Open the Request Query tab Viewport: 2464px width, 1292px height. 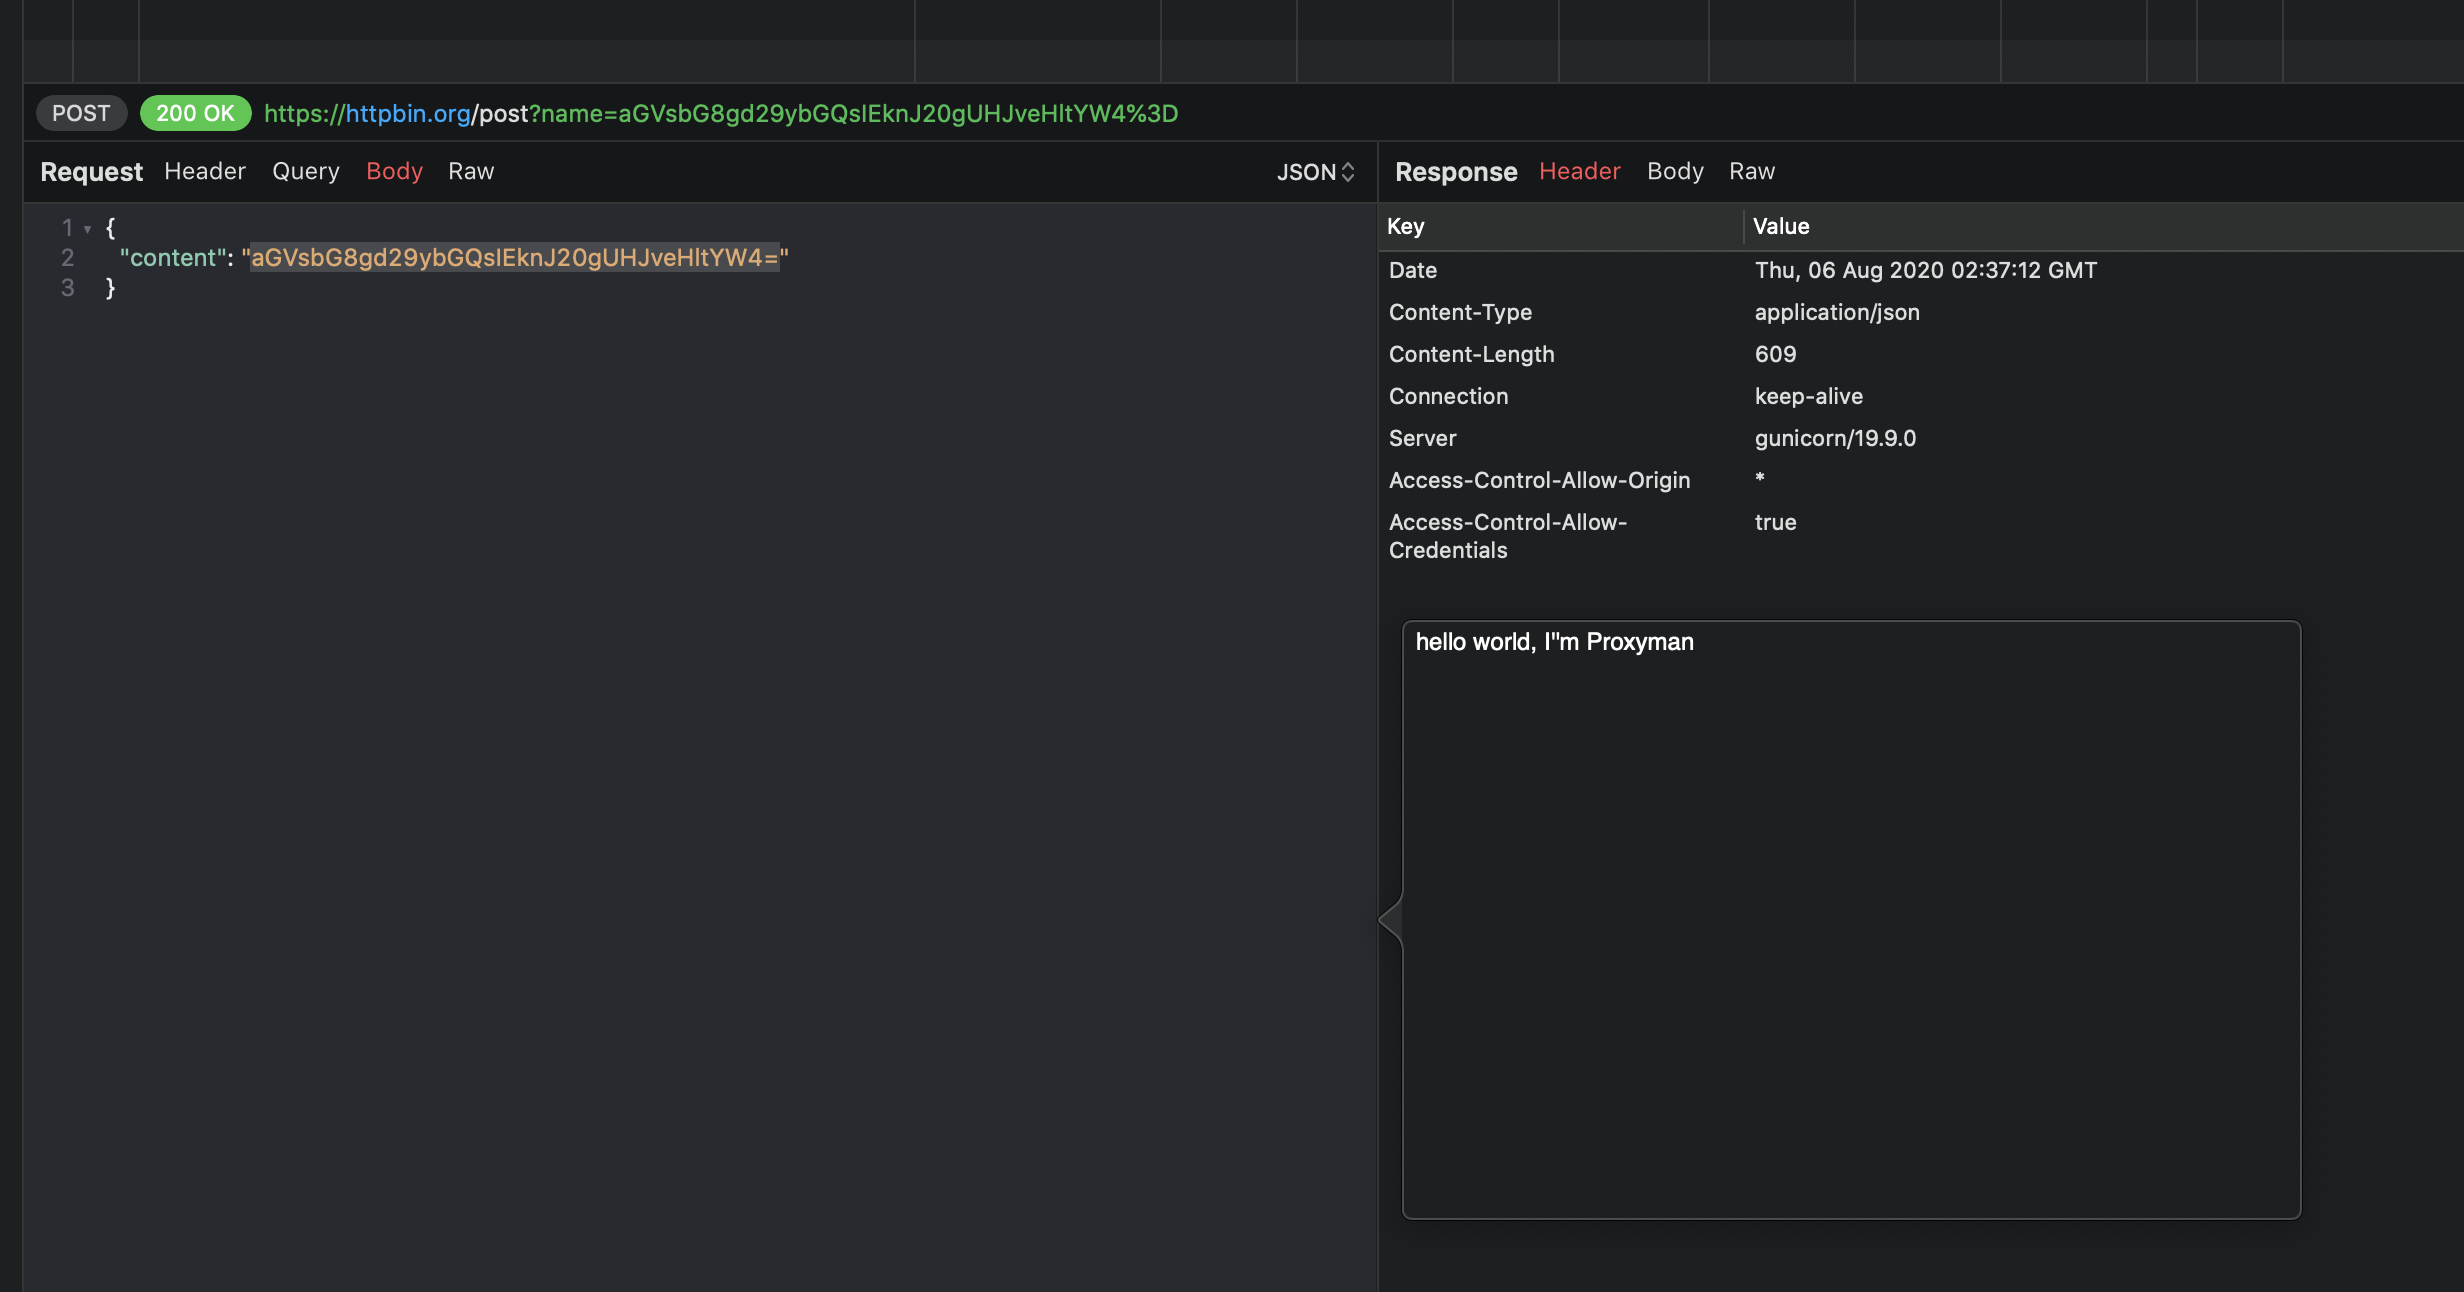306,171
